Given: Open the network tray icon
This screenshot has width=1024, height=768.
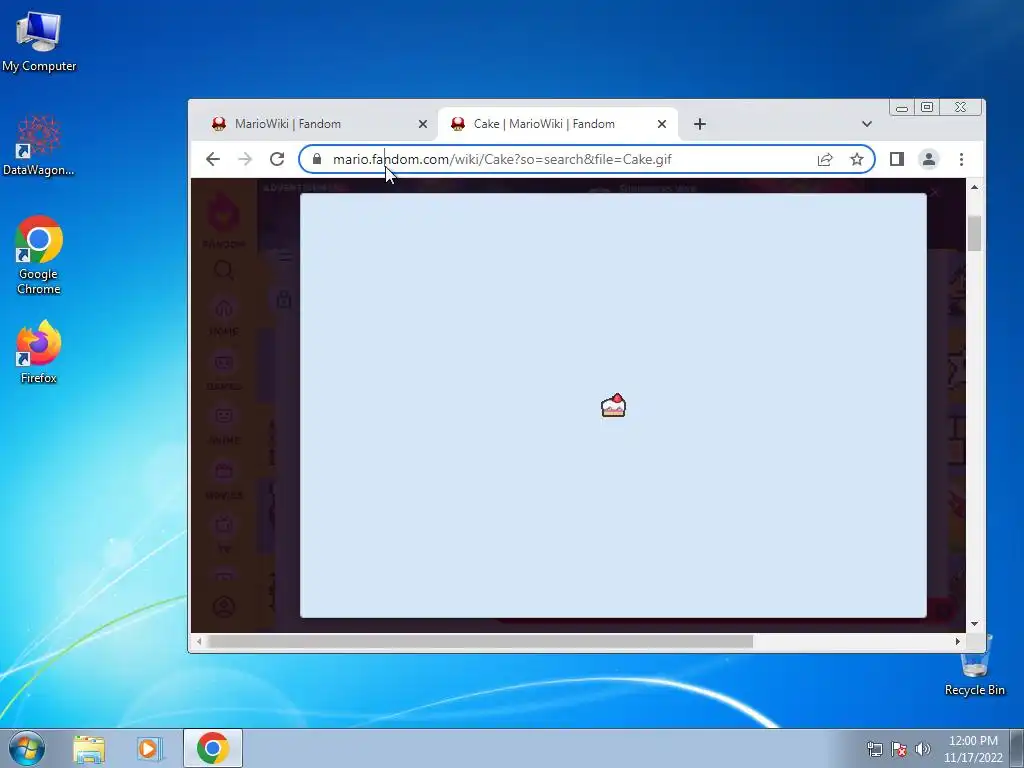Looking at the screenshot, I should click(x=874, y=749).
